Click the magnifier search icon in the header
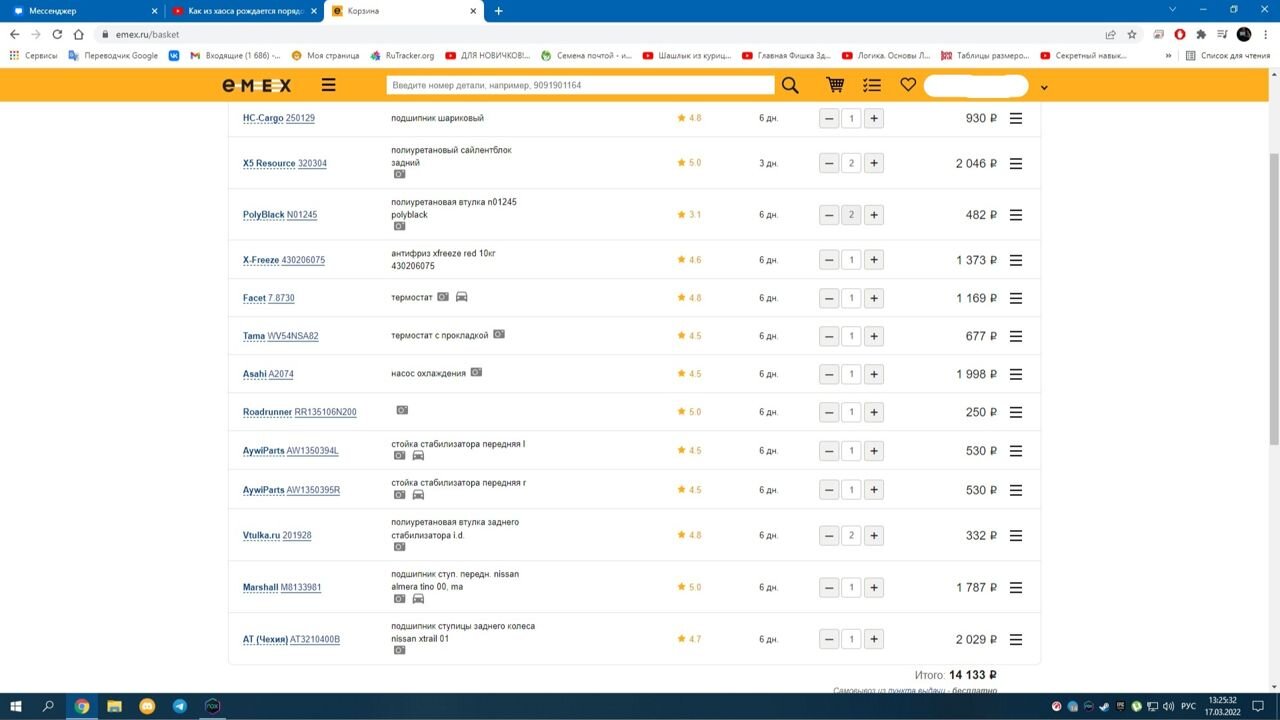Viewport: 1280px width, 720px height. coord(790,86)
